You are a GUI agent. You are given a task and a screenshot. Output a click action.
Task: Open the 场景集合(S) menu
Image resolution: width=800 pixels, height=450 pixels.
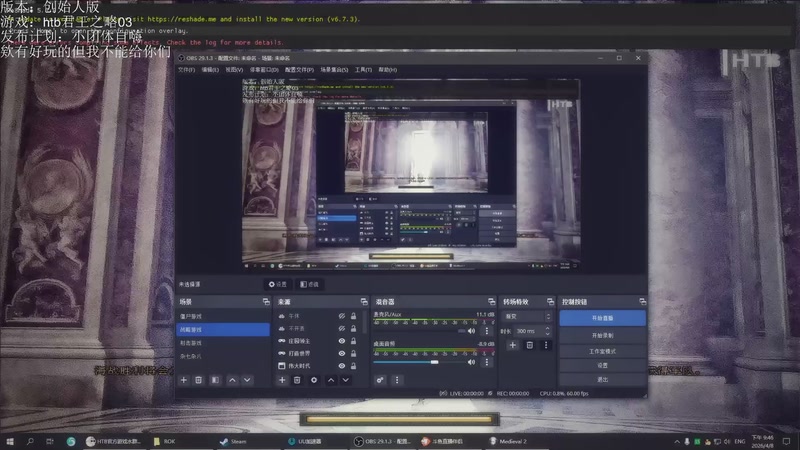pos(334,70)
